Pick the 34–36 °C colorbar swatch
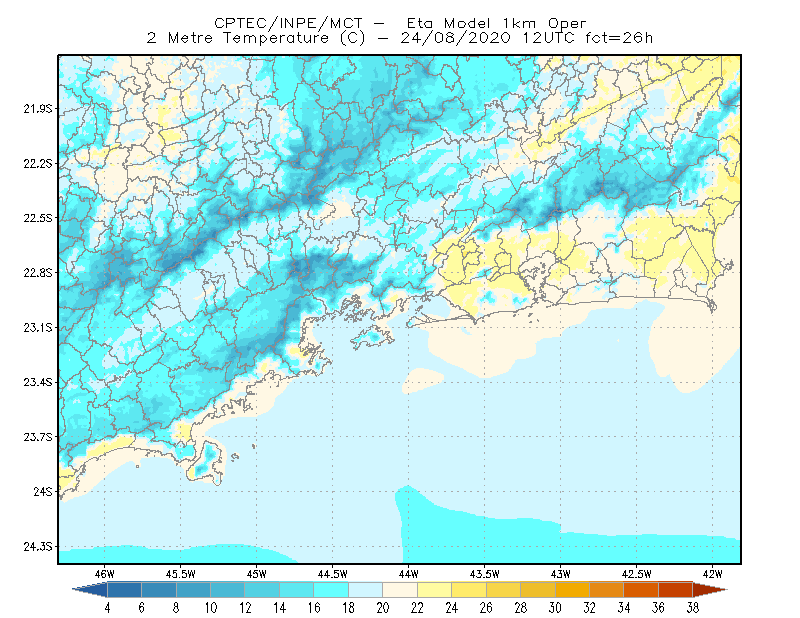800x618 pixels. (641, 590)
